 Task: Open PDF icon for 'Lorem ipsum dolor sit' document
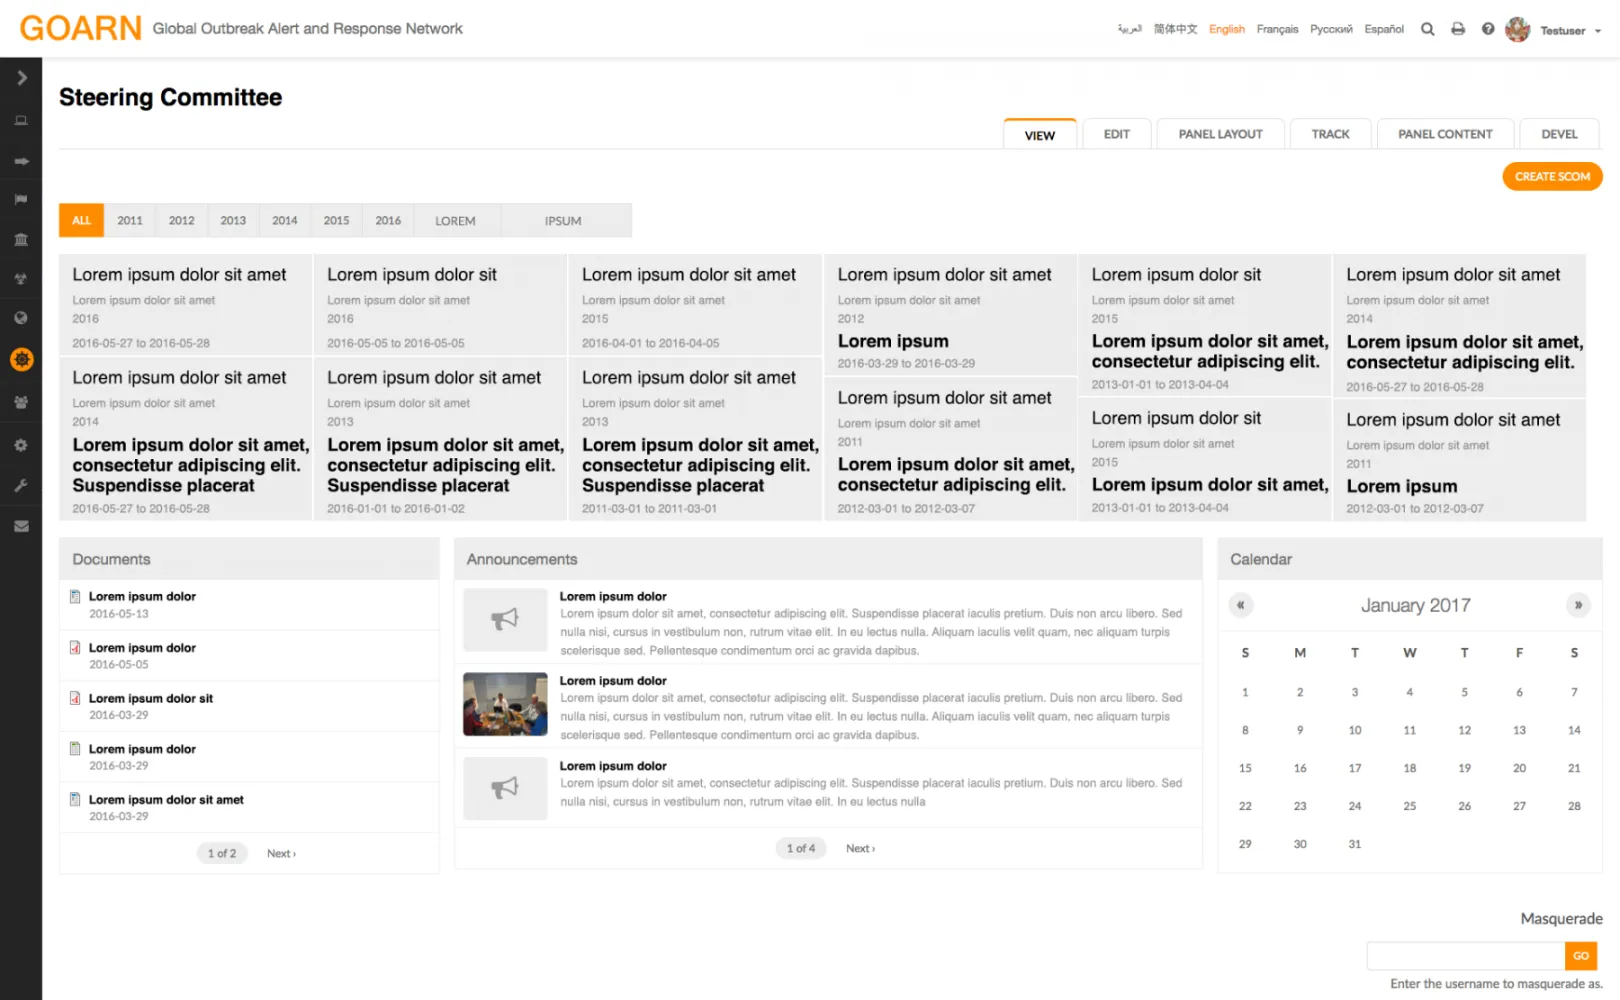[x=75, y=698]
